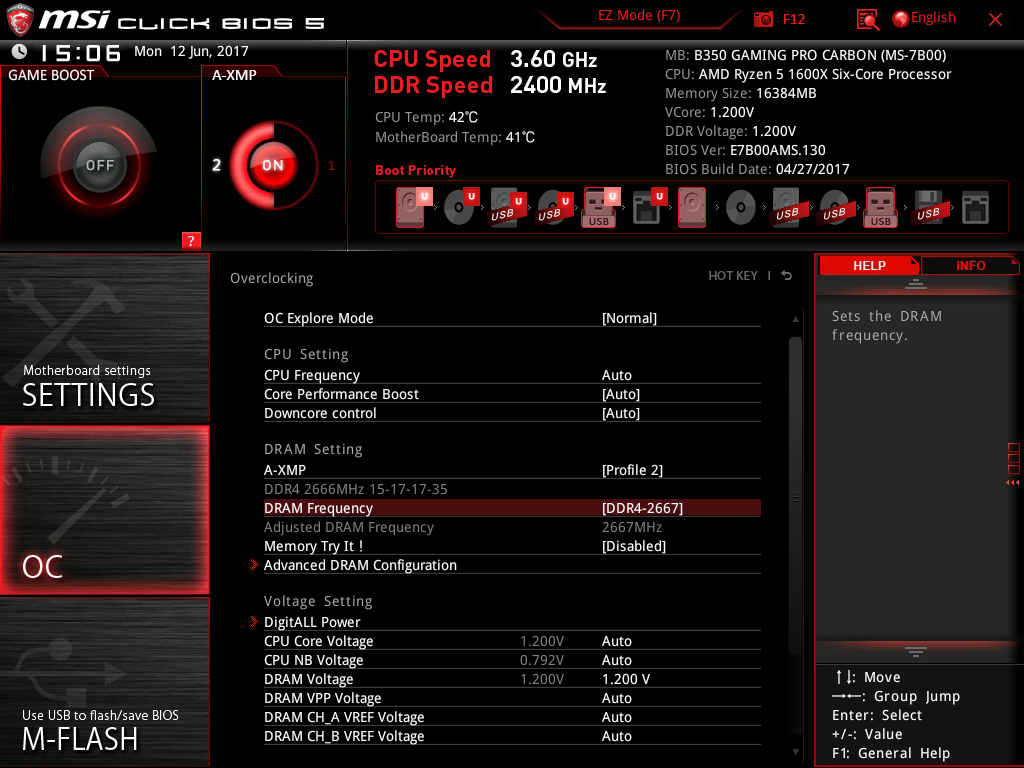Choose A-XMP profile number 2
Image resolution: width=1024 pixels, height=768 pixels.
tap(217, 165)
